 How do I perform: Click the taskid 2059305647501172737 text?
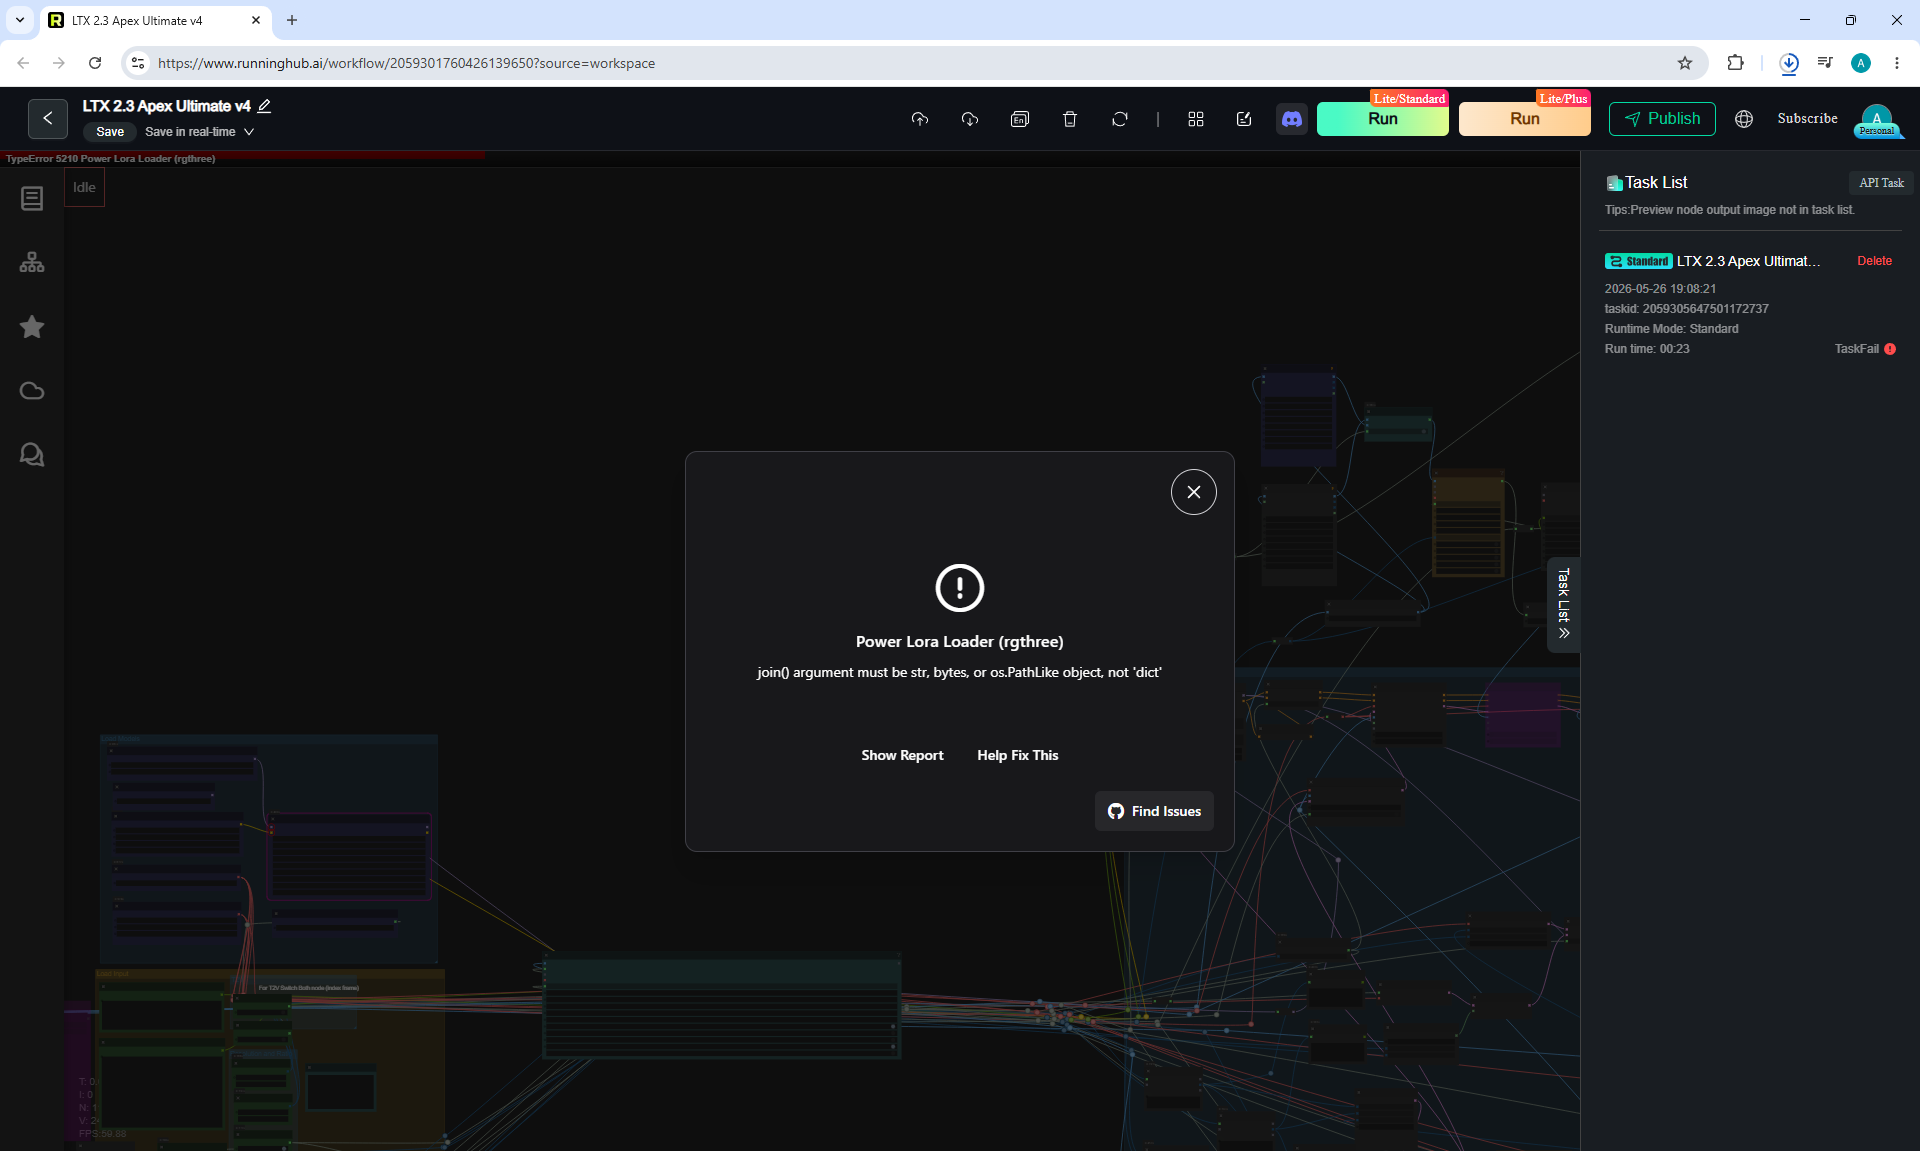pyautogui.click(x=1686, y=309)
